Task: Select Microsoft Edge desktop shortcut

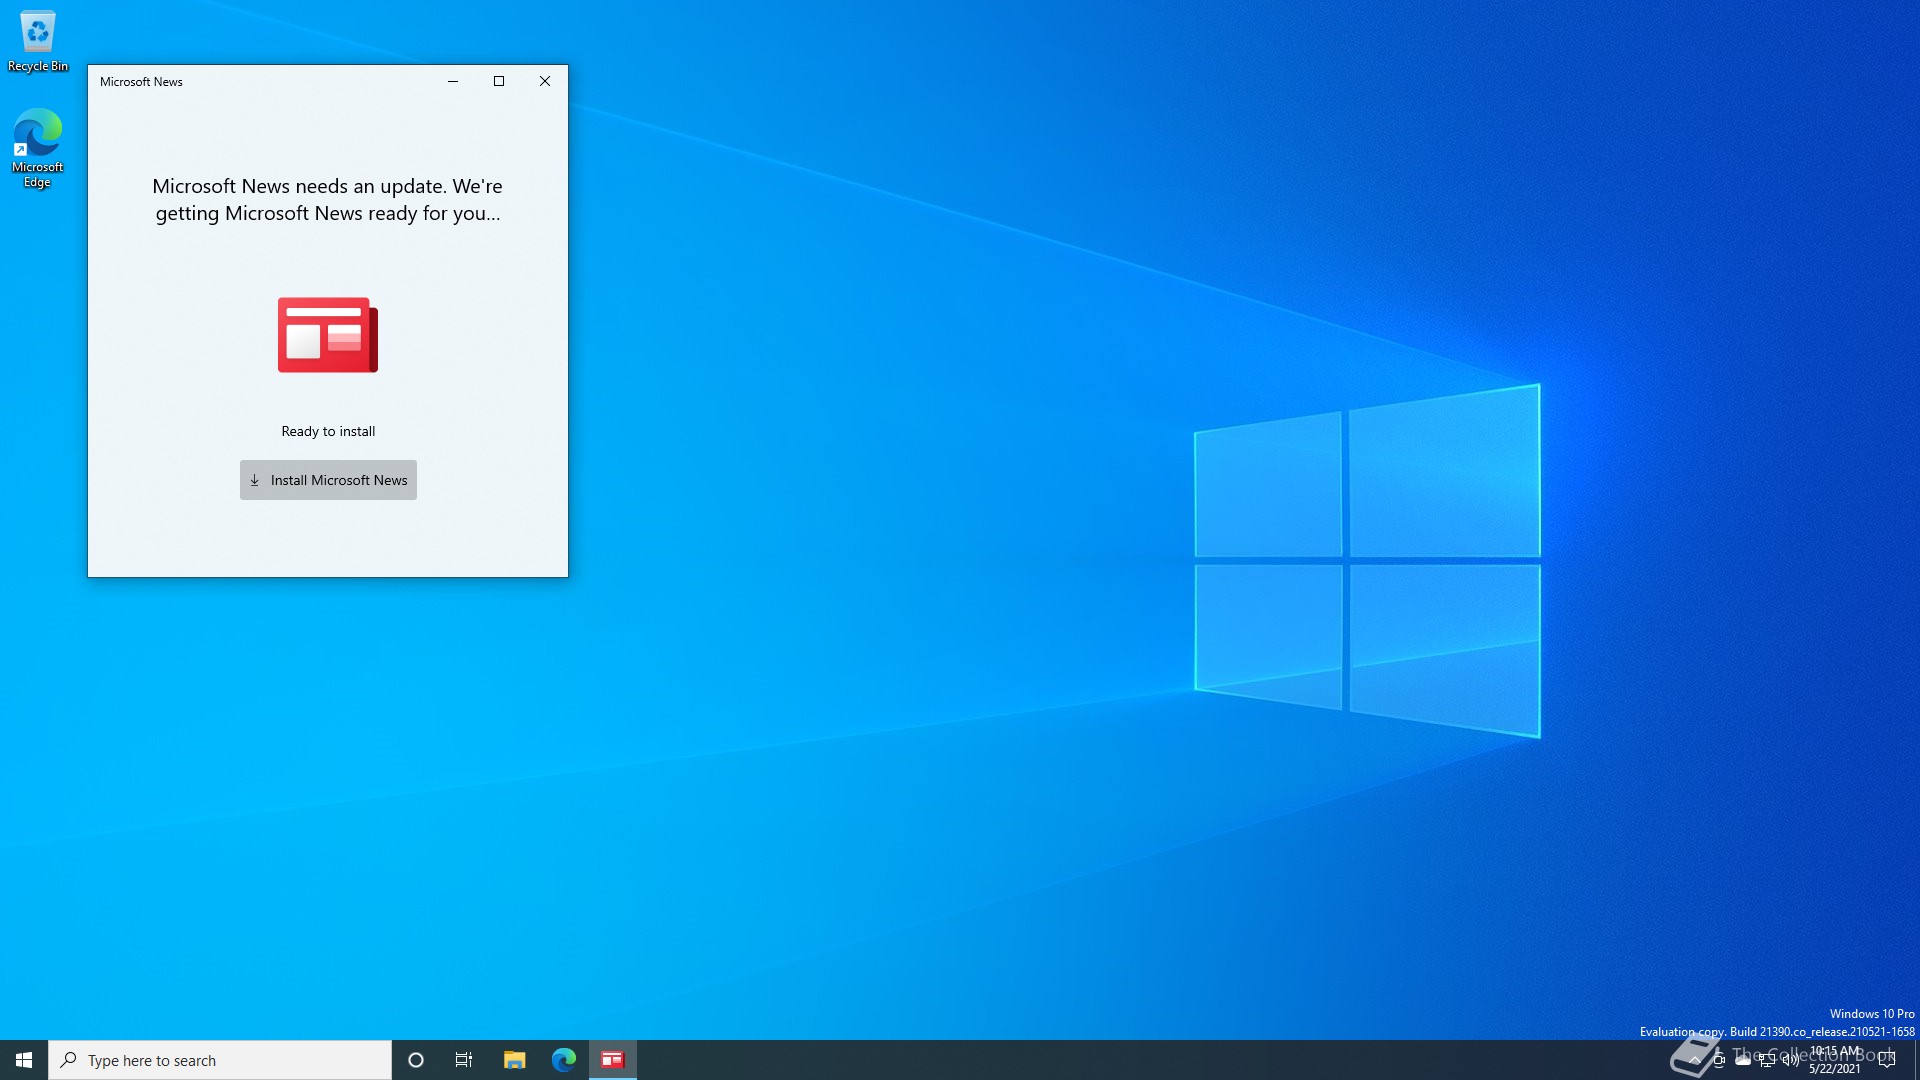Action: (x=38, y=148)
